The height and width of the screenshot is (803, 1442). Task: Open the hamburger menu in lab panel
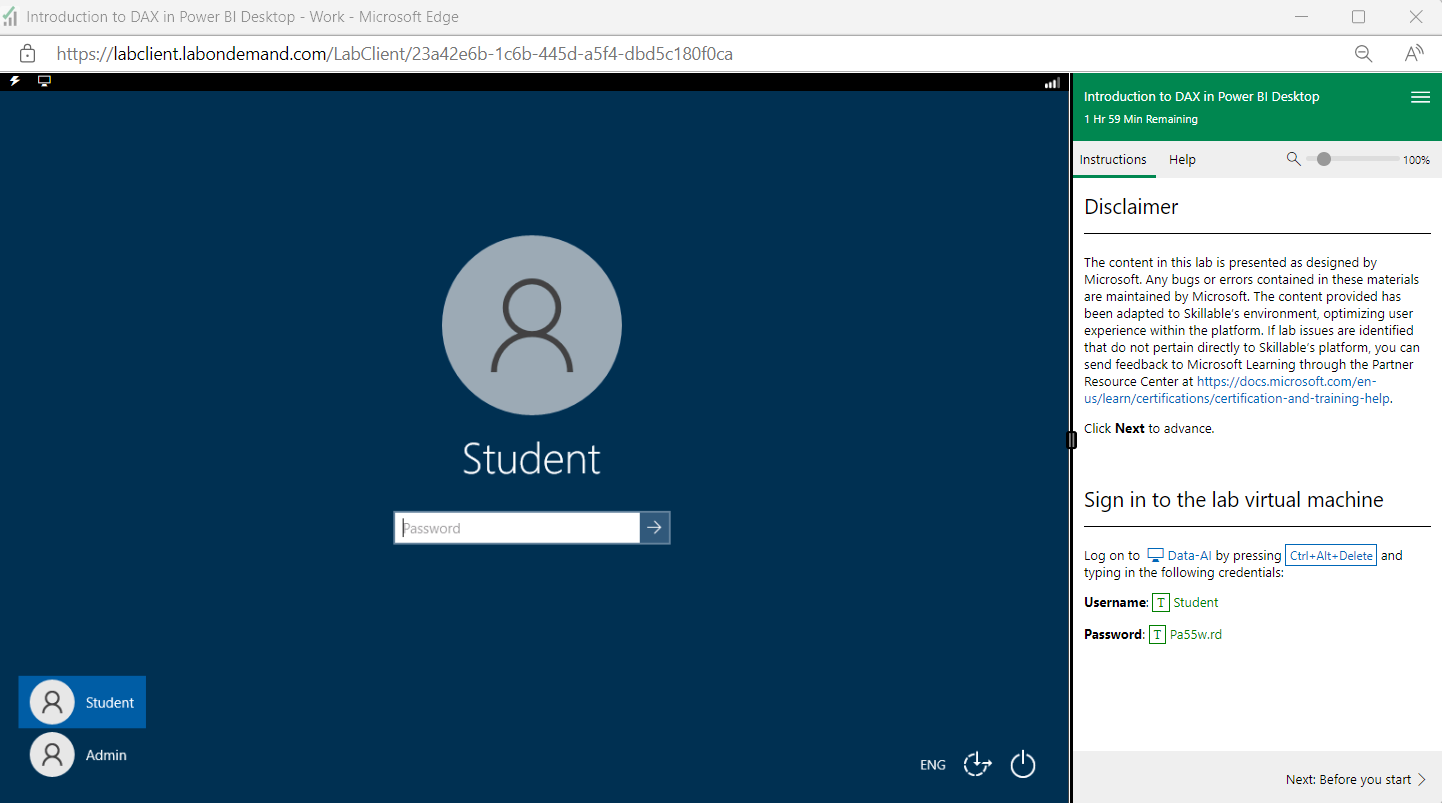[x=1420, y=97]
